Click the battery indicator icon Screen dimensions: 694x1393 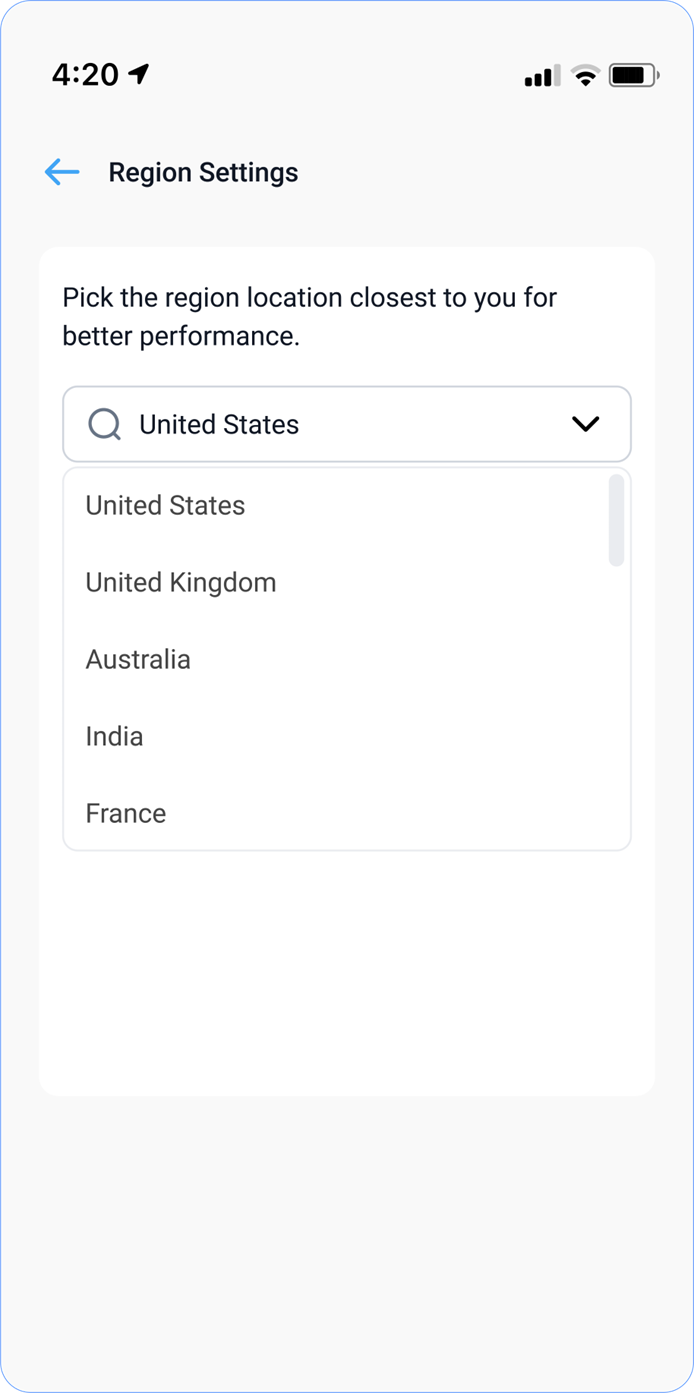click(632, 75)
